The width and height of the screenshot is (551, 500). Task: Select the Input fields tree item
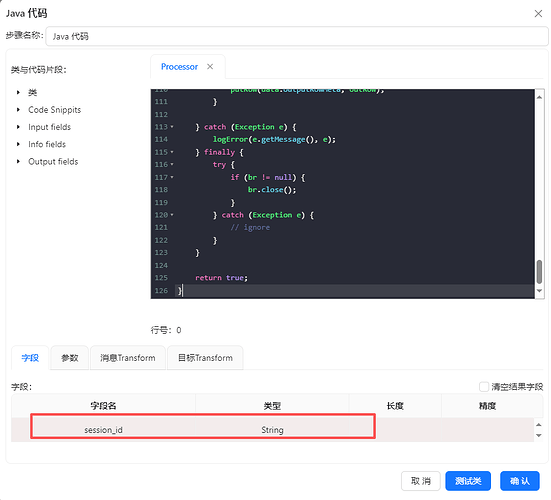coord(50,127)
